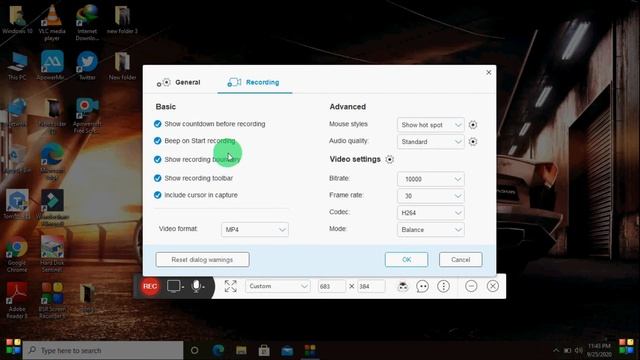
Task: Open the feedback chat bubble icon
Action: [x=422, y=286]
